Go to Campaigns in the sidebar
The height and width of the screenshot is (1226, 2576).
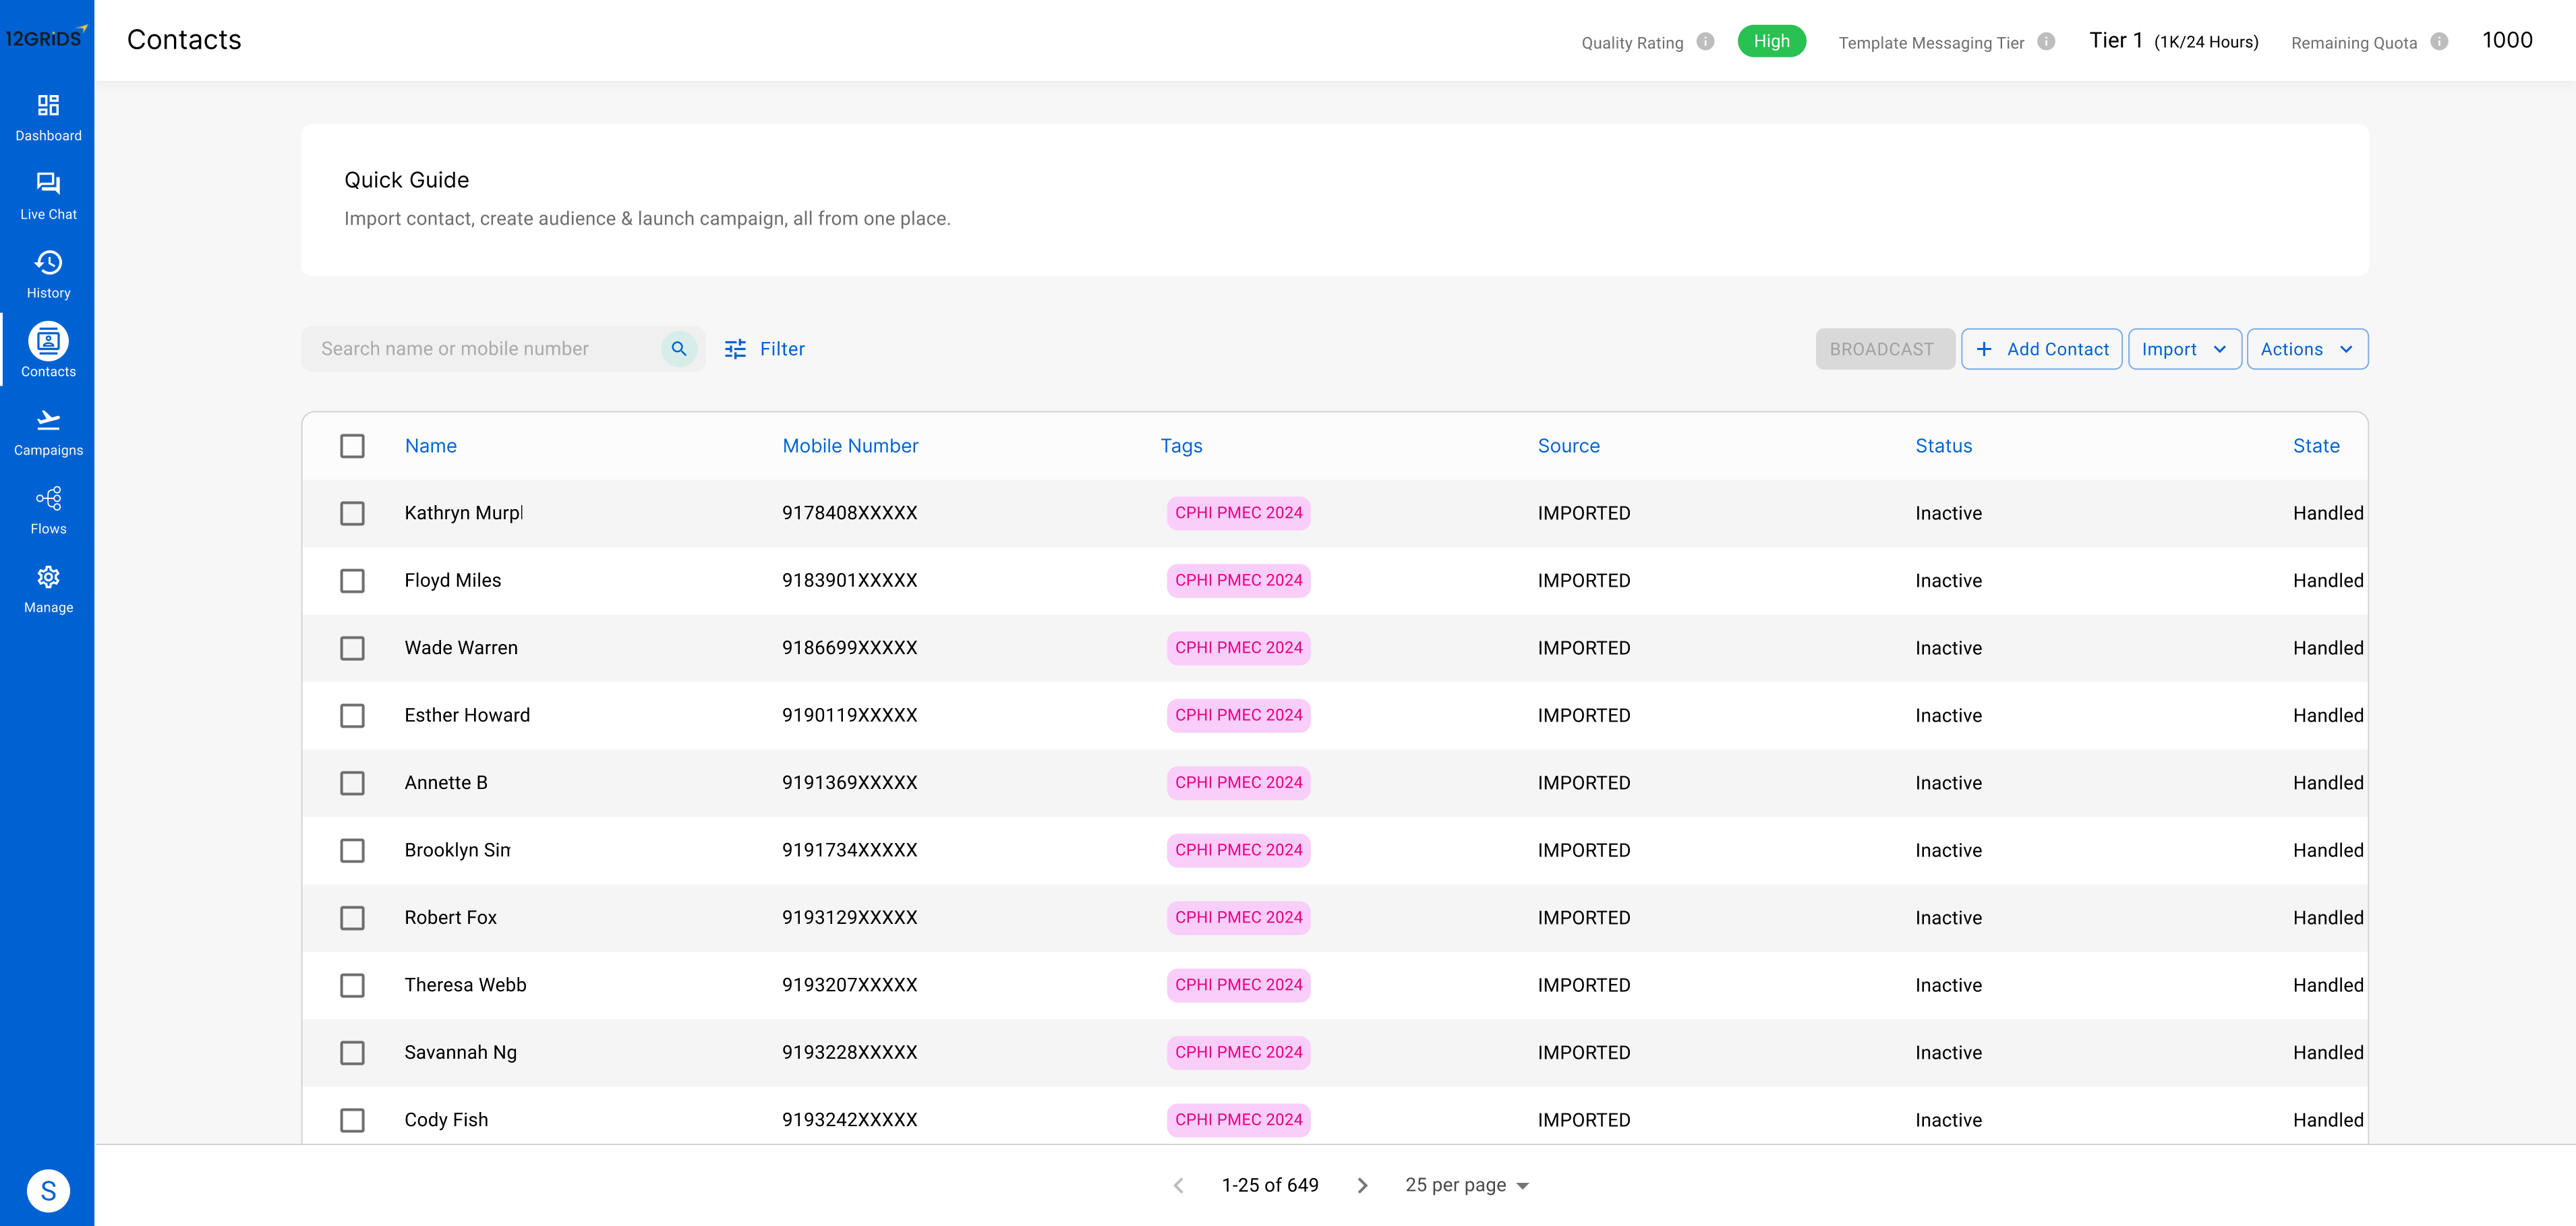click(x=48, y=432)
